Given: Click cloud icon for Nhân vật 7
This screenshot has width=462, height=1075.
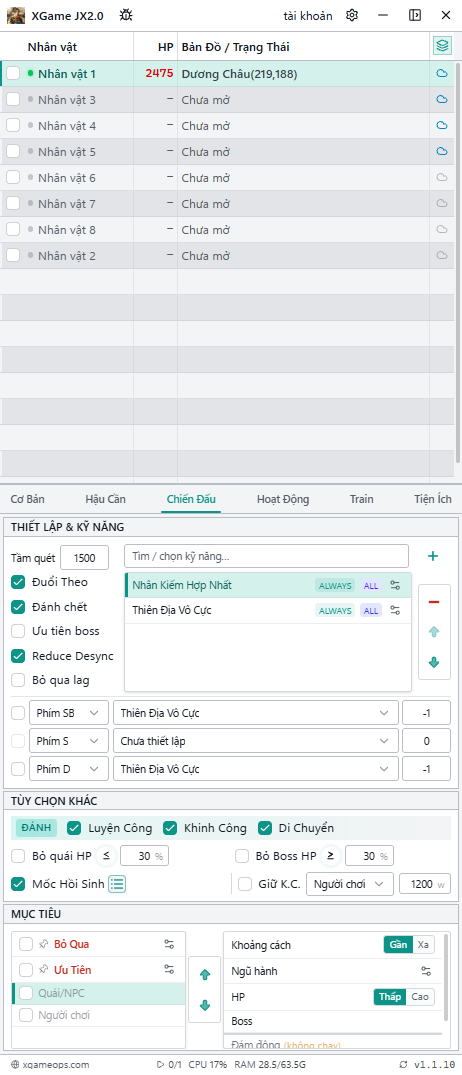Looking at the screenshot, I should pos(442,204).
